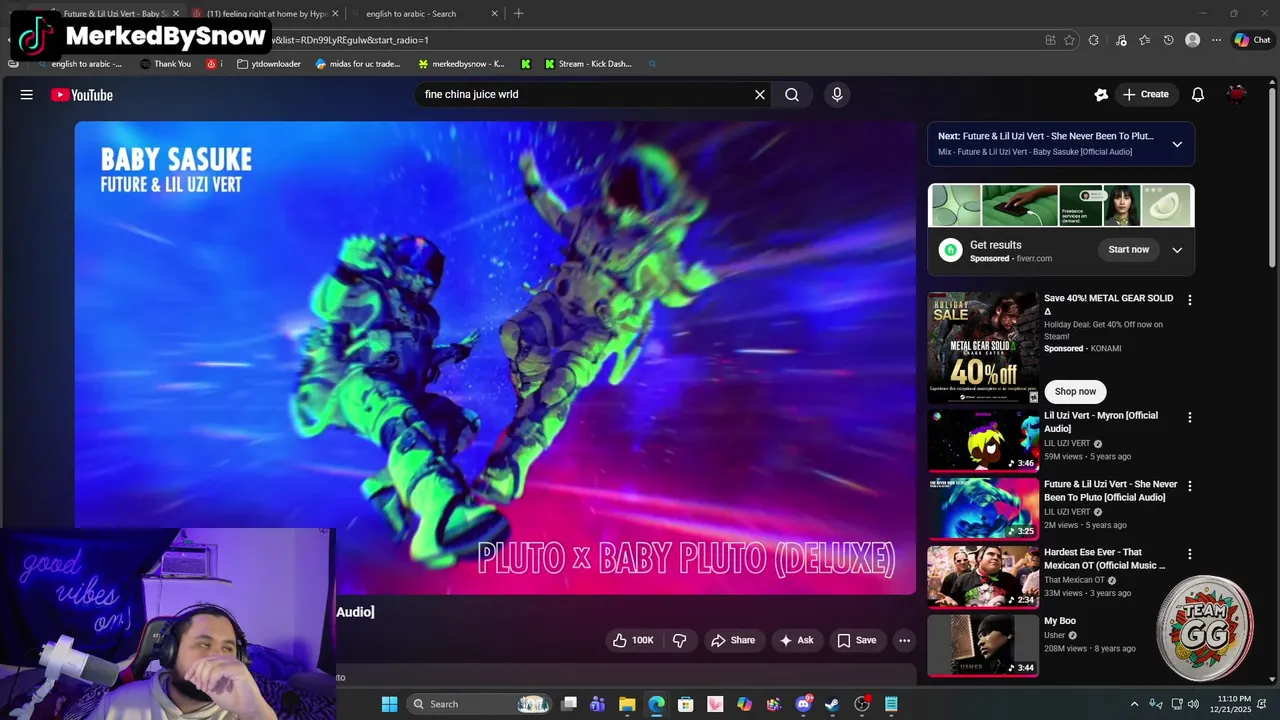Open Stream - Kick Dash bookmark

pos(588,64)
